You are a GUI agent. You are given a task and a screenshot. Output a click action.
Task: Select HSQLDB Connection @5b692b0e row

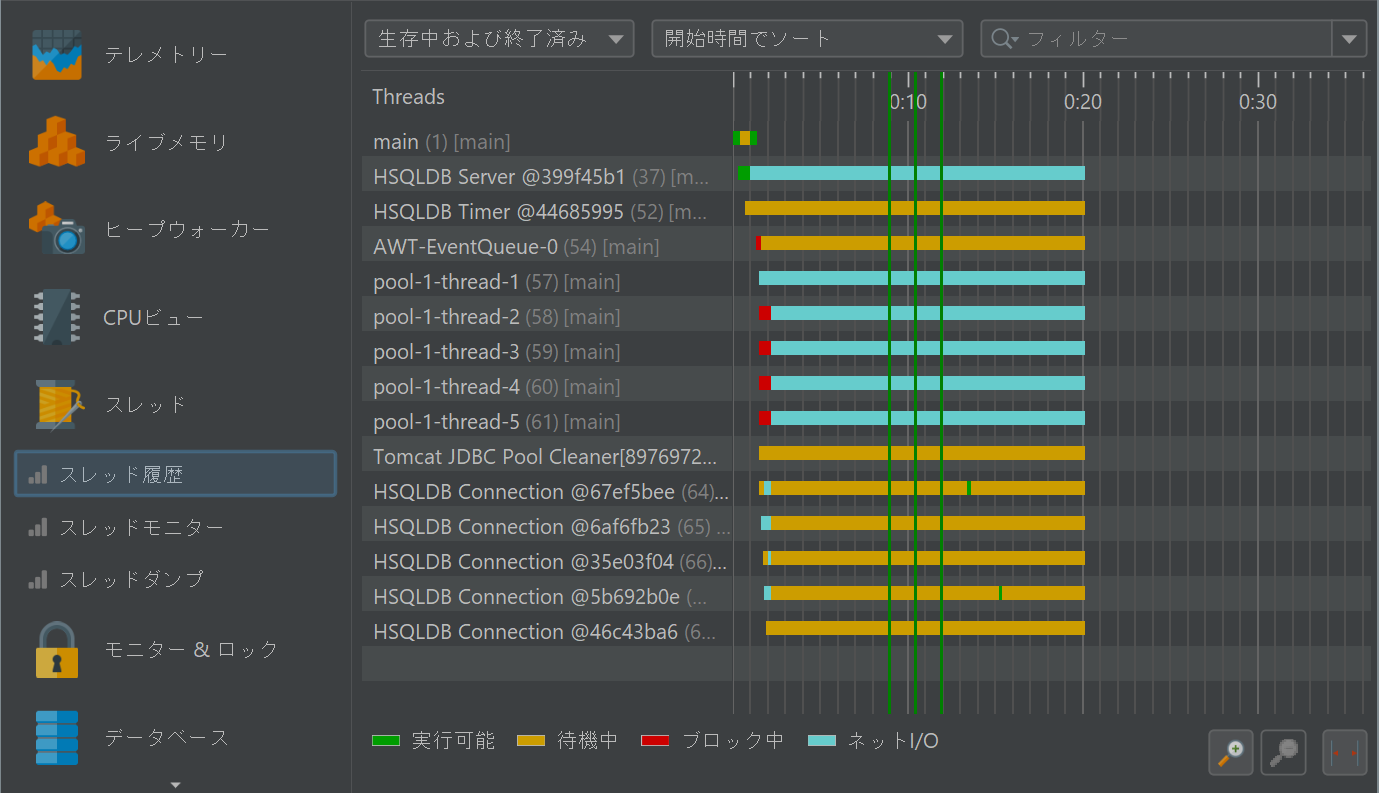point(866,594)
